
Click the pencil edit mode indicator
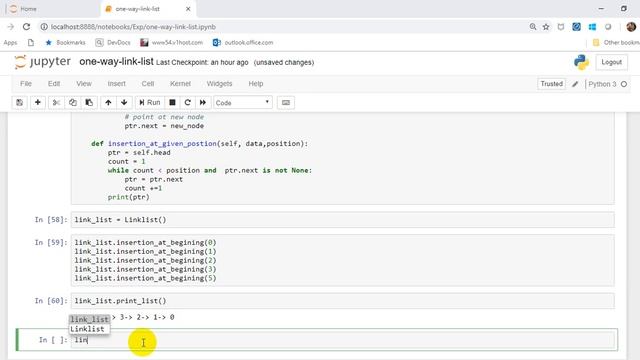pos(575,84)
